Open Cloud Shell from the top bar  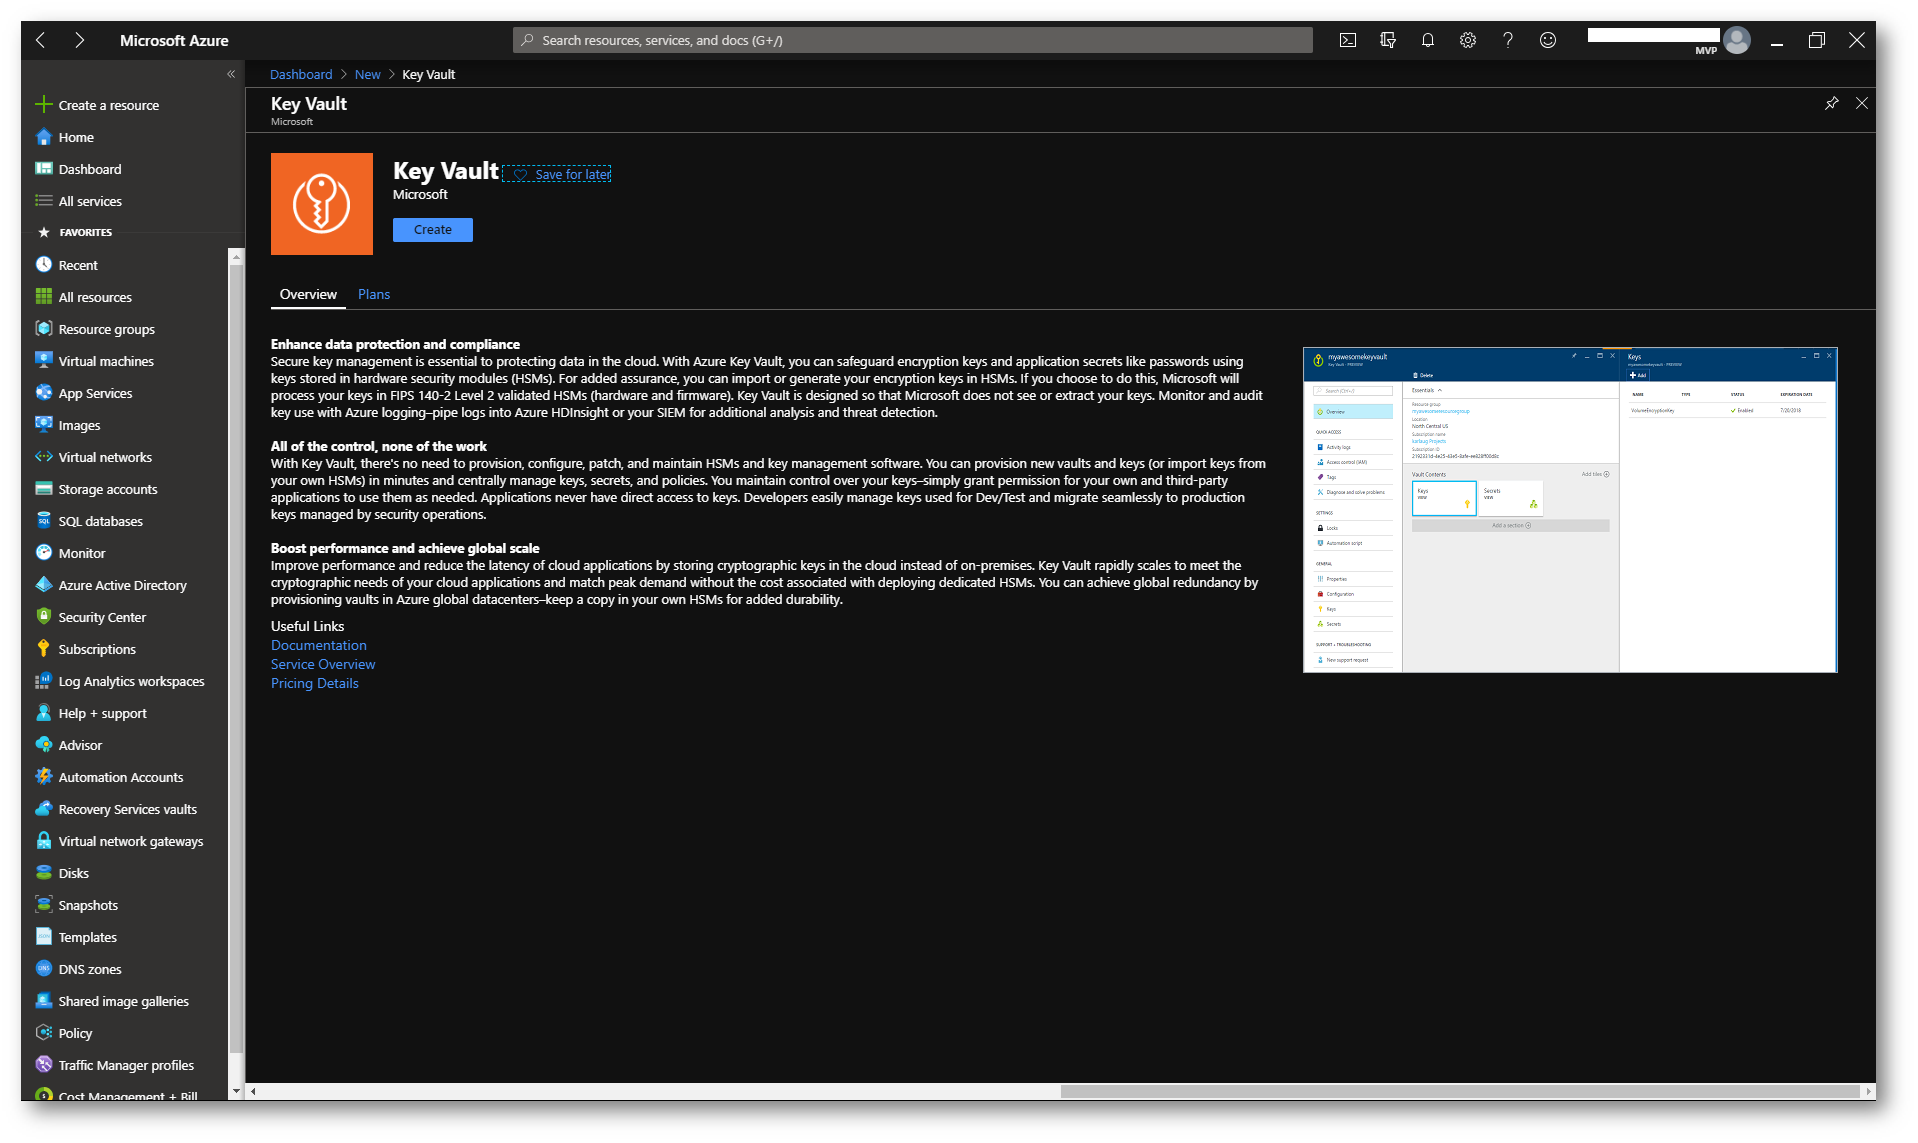coord(1347,40)
